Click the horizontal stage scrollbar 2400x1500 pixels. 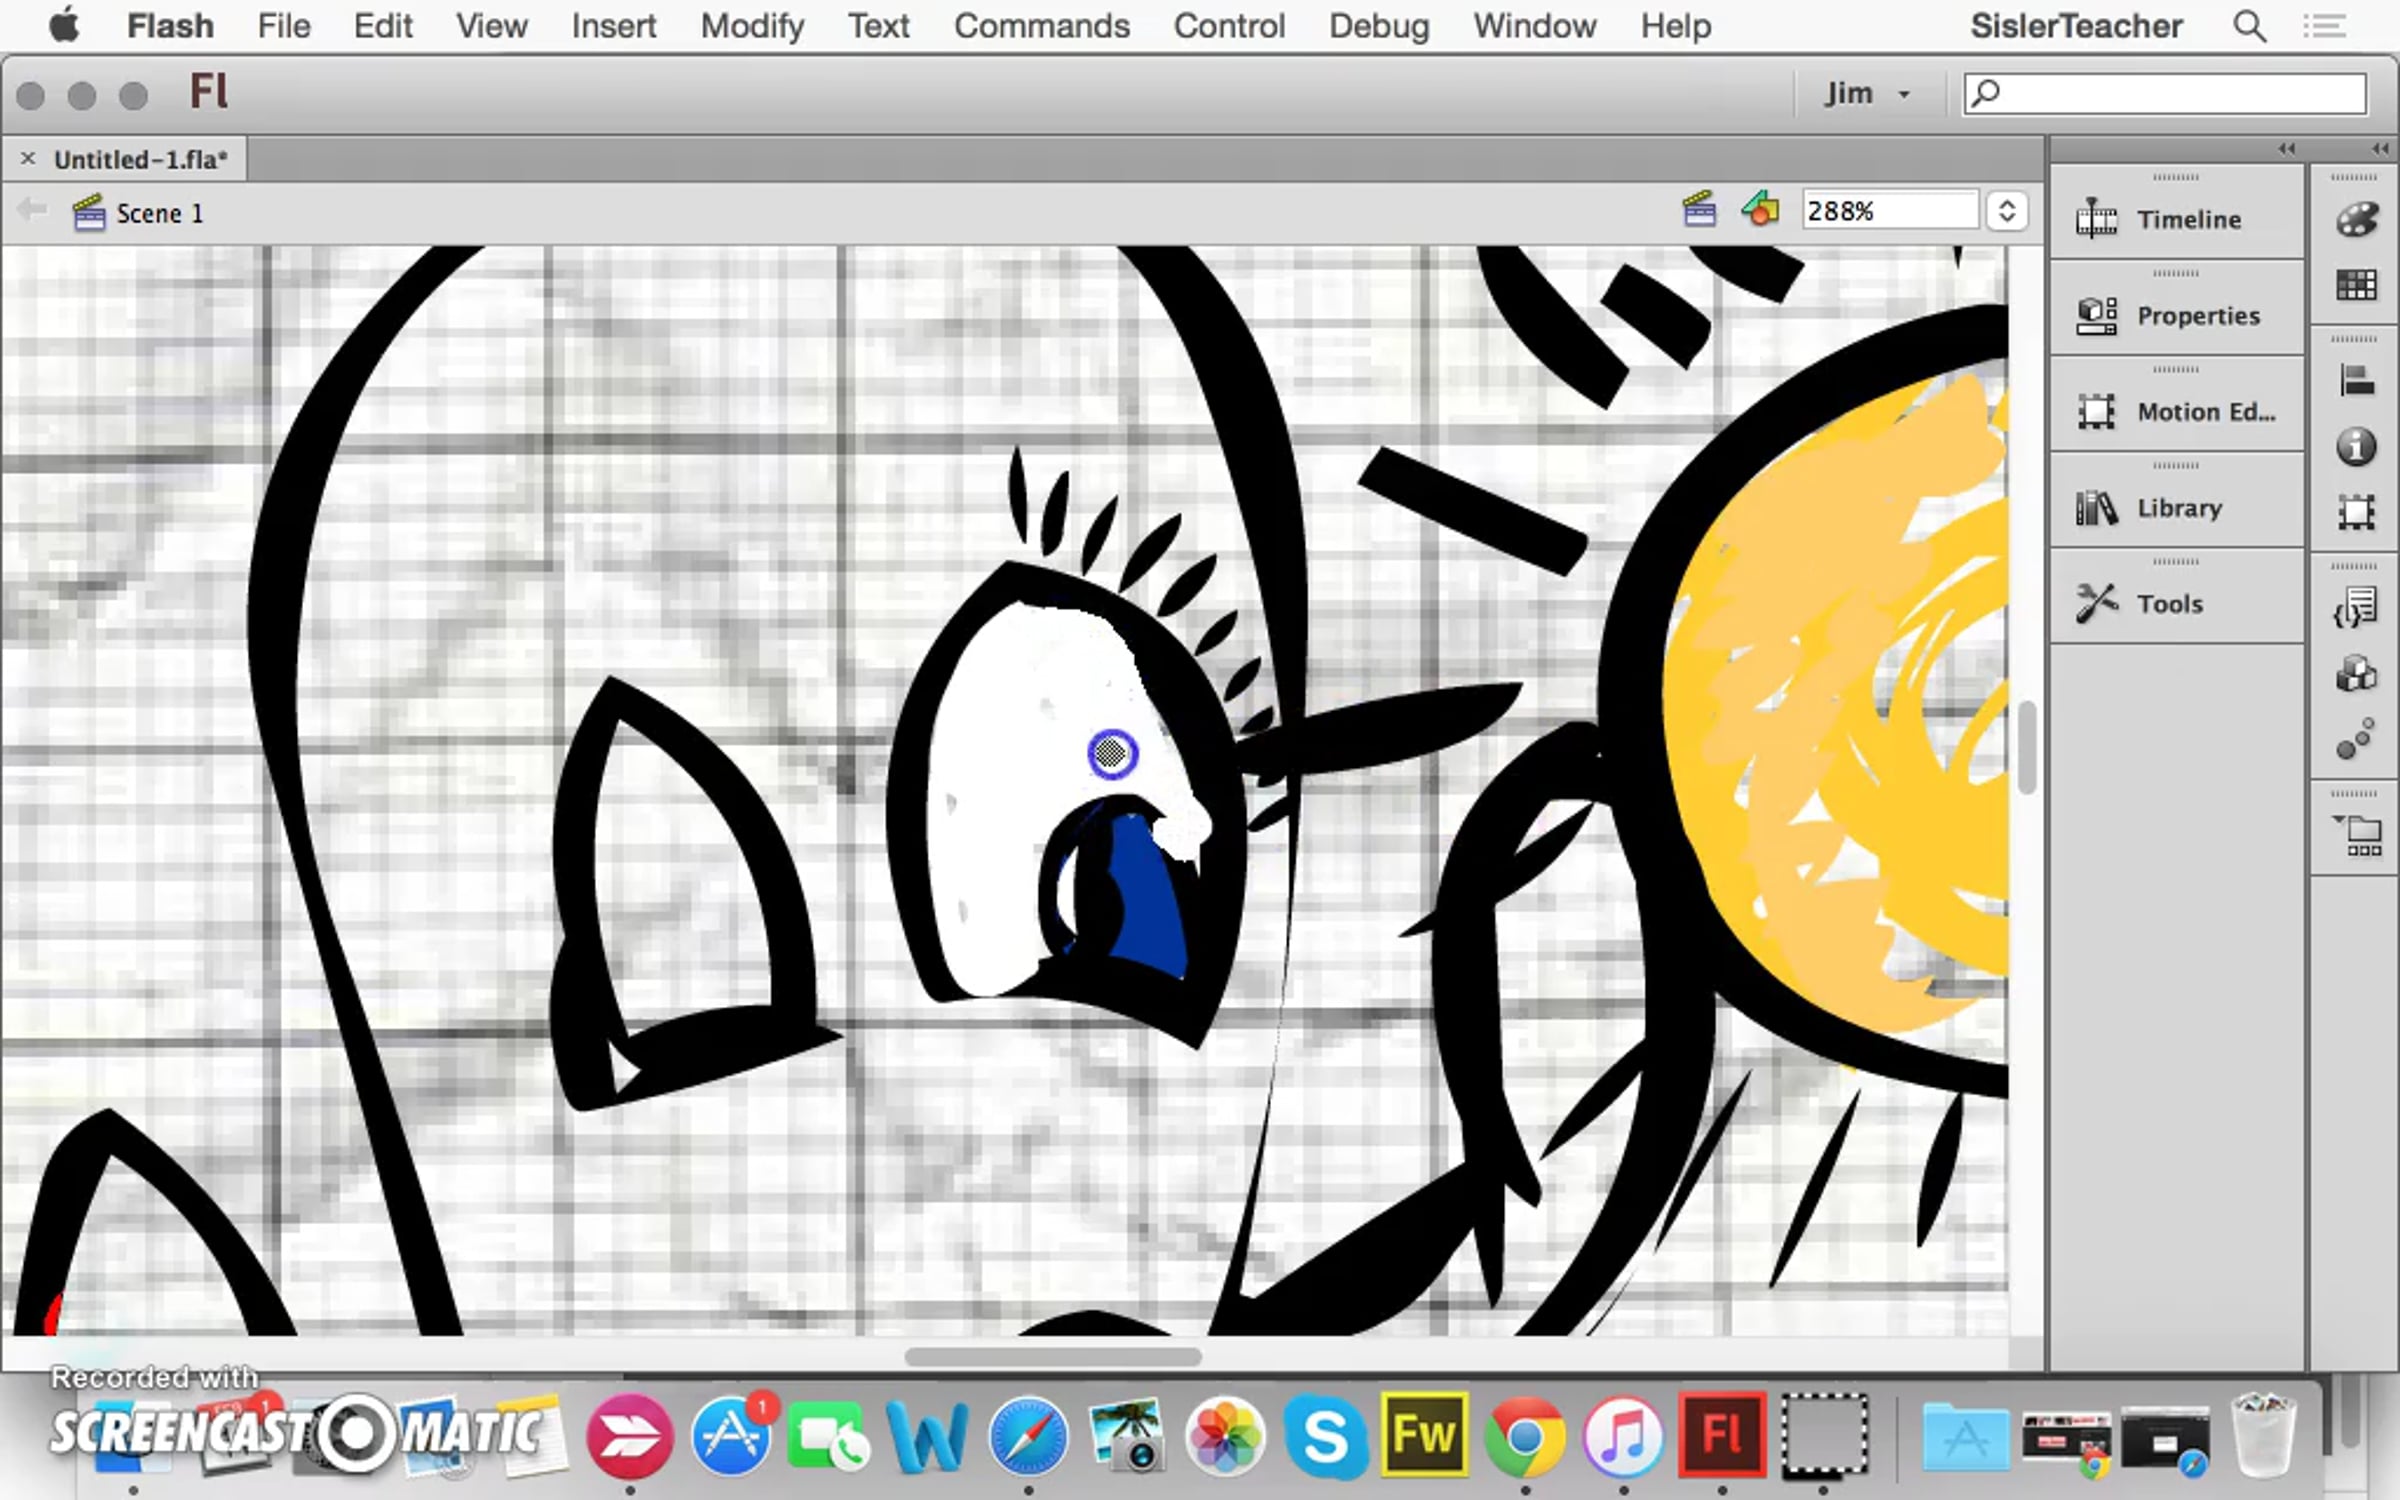pos(1052,1357)
